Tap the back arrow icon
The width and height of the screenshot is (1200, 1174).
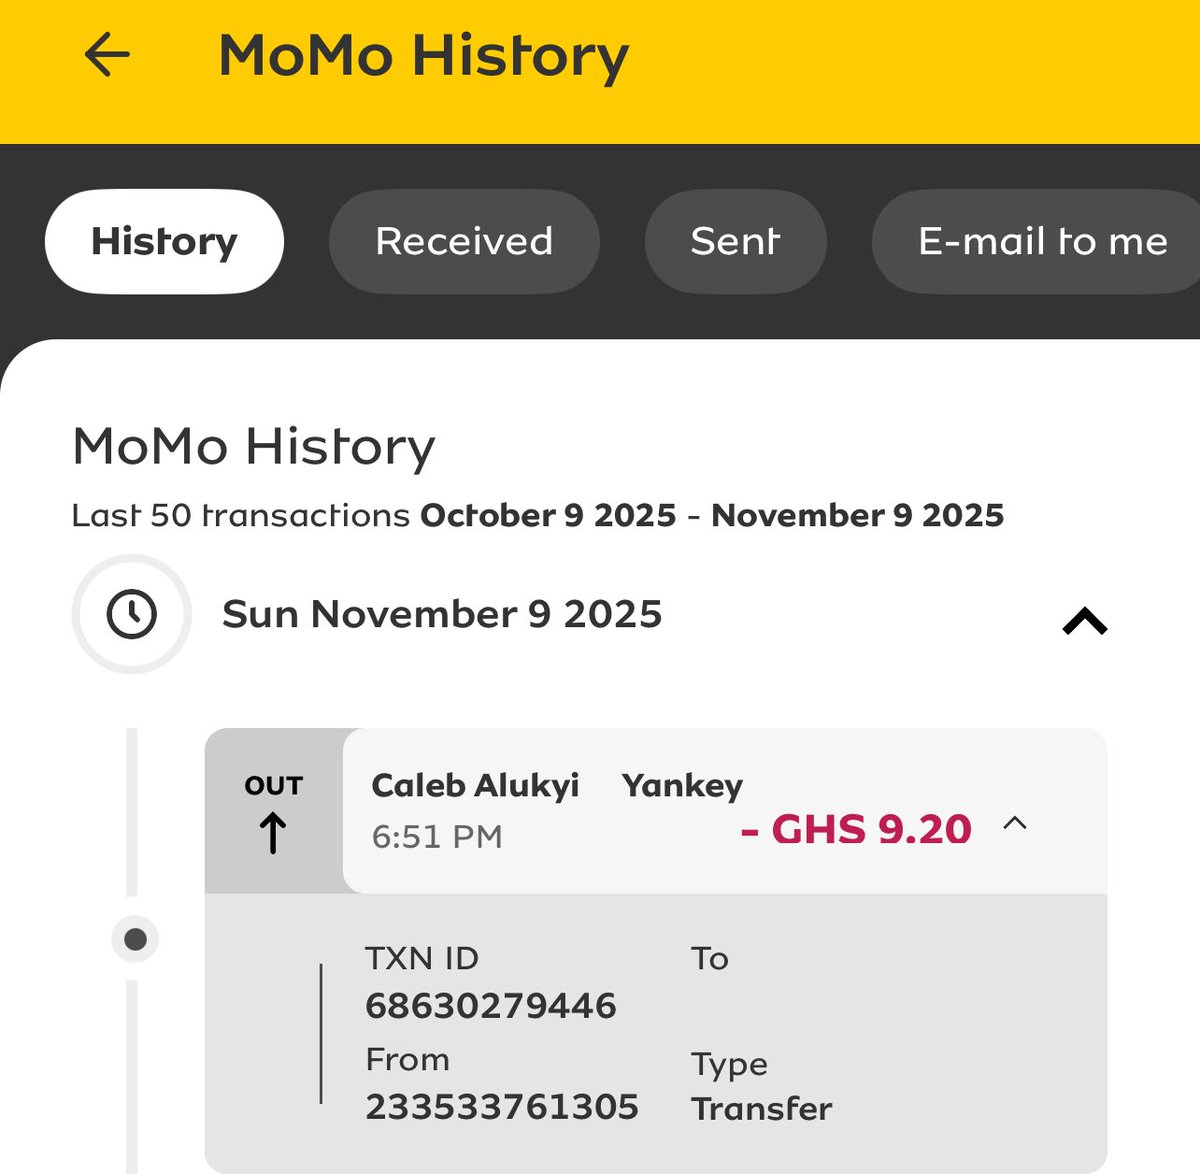coord(107,54)
